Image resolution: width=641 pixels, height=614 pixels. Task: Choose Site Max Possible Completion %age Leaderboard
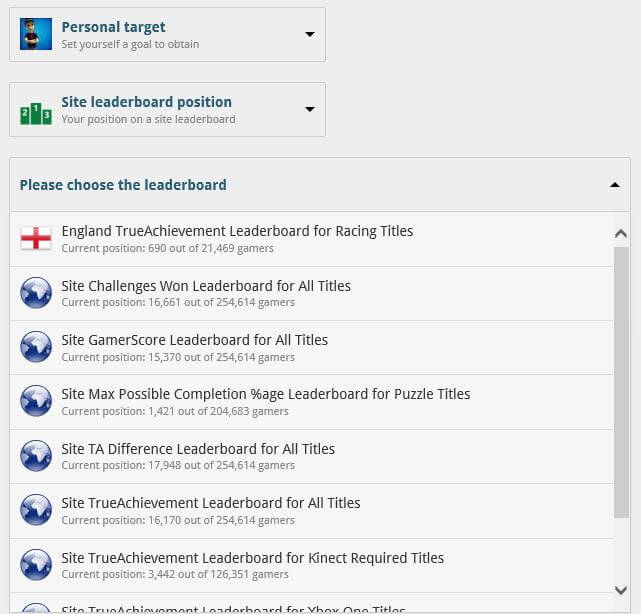pyautogui.click(x=312, y=402)
